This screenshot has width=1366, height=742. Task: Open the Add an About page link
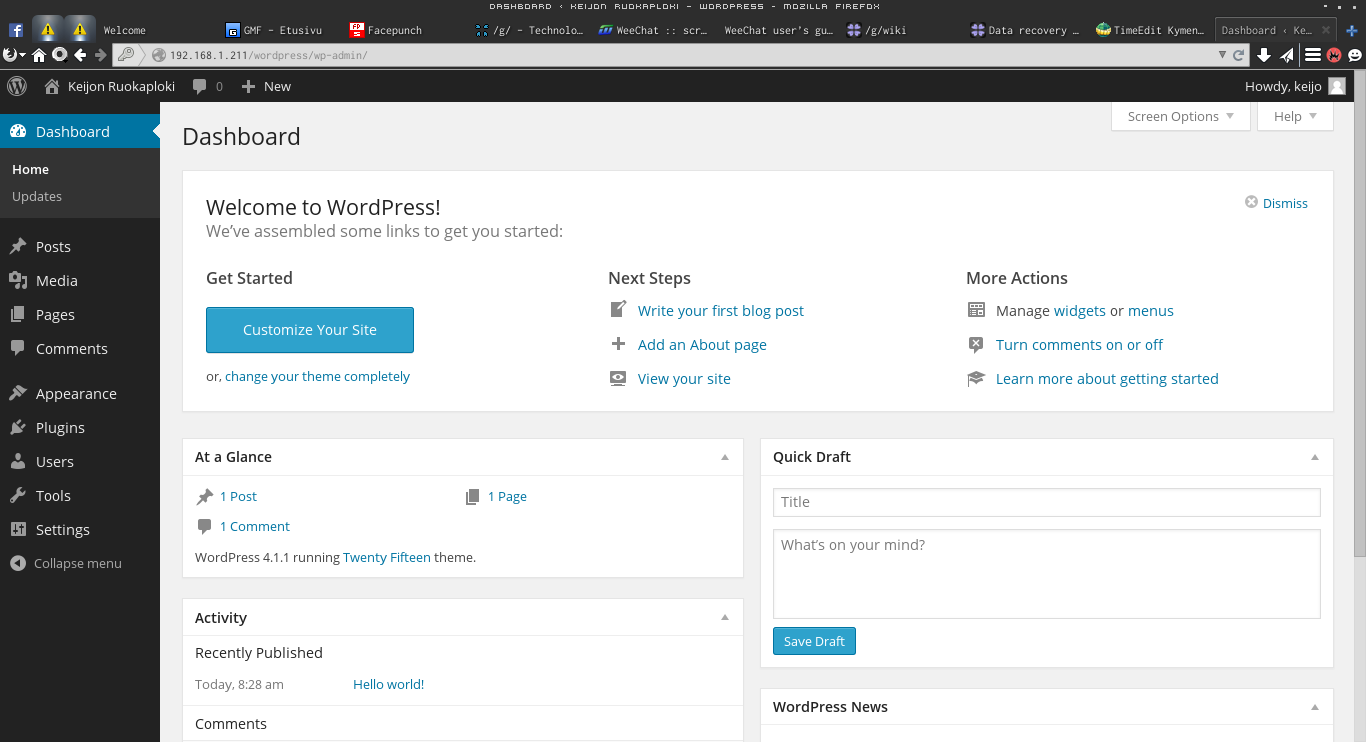[702, 345]
